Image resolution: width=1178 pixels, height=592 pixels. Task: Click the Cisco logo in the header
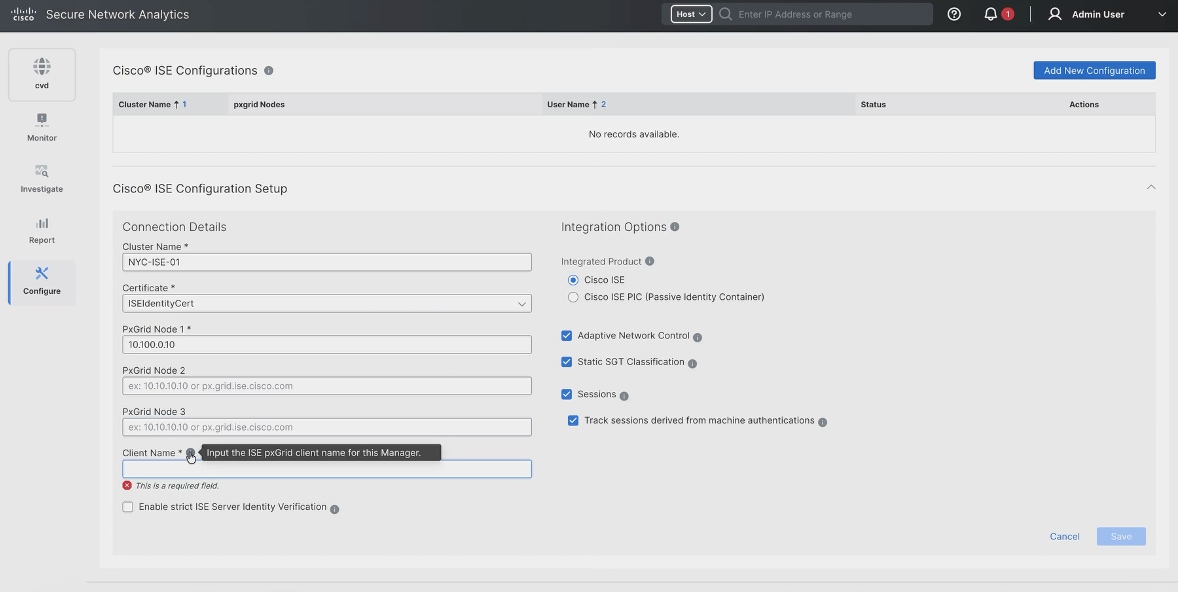point(23,14)
